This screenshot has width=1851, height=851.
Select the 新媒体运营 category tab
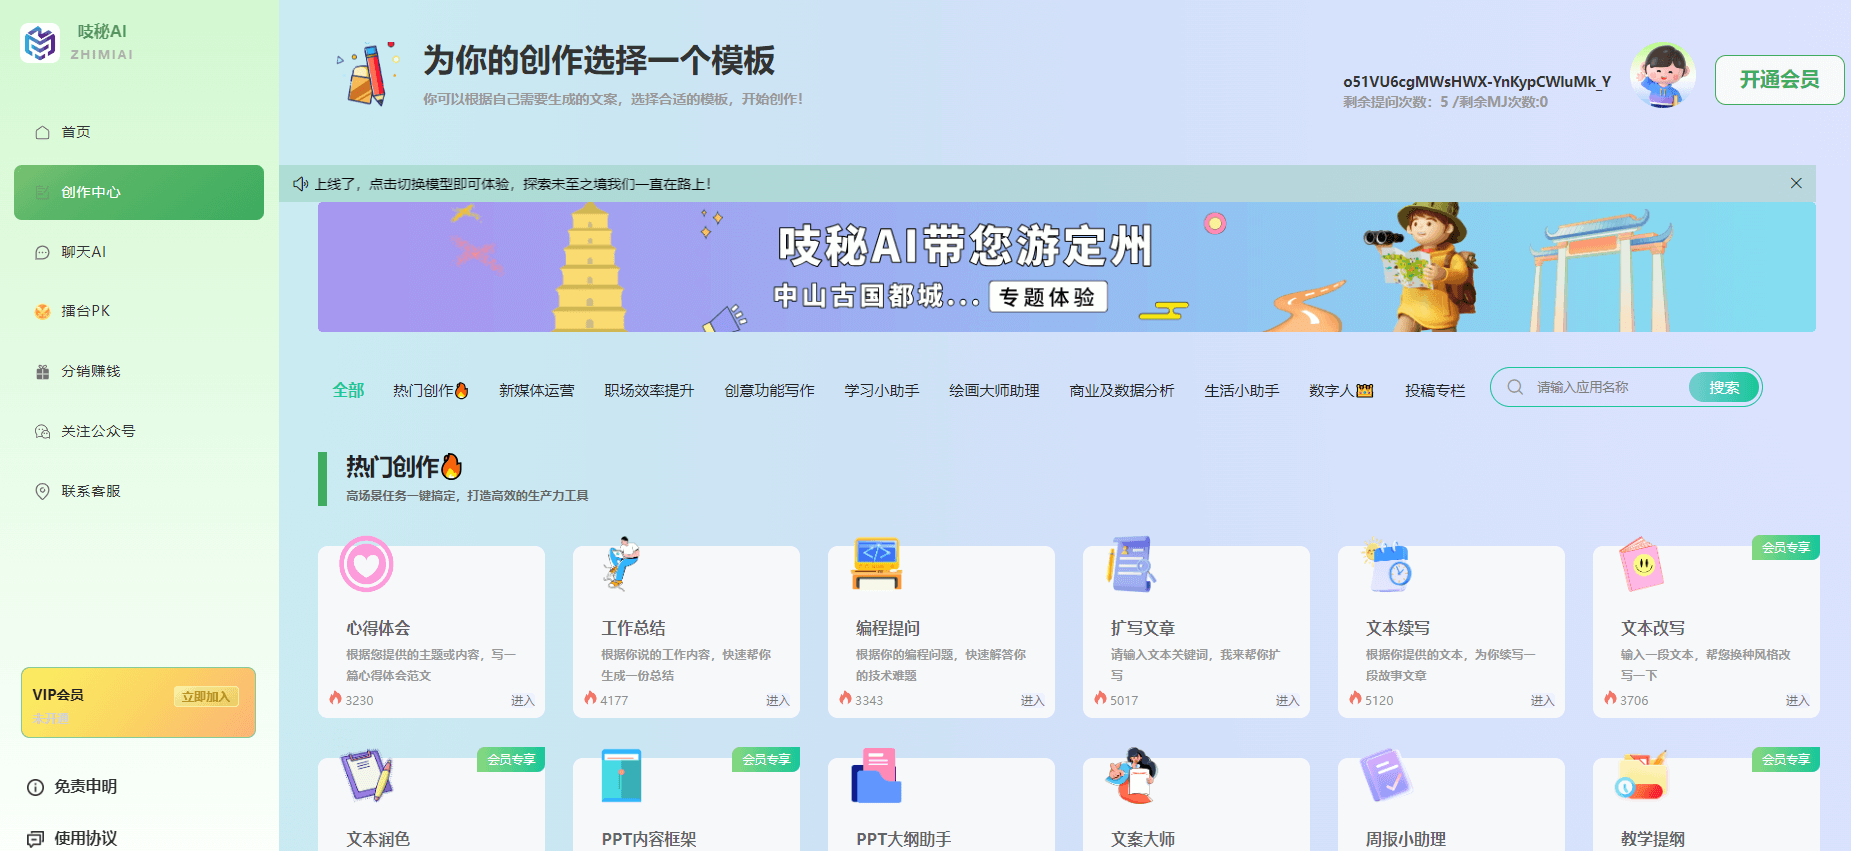click(x=537, y=390)
